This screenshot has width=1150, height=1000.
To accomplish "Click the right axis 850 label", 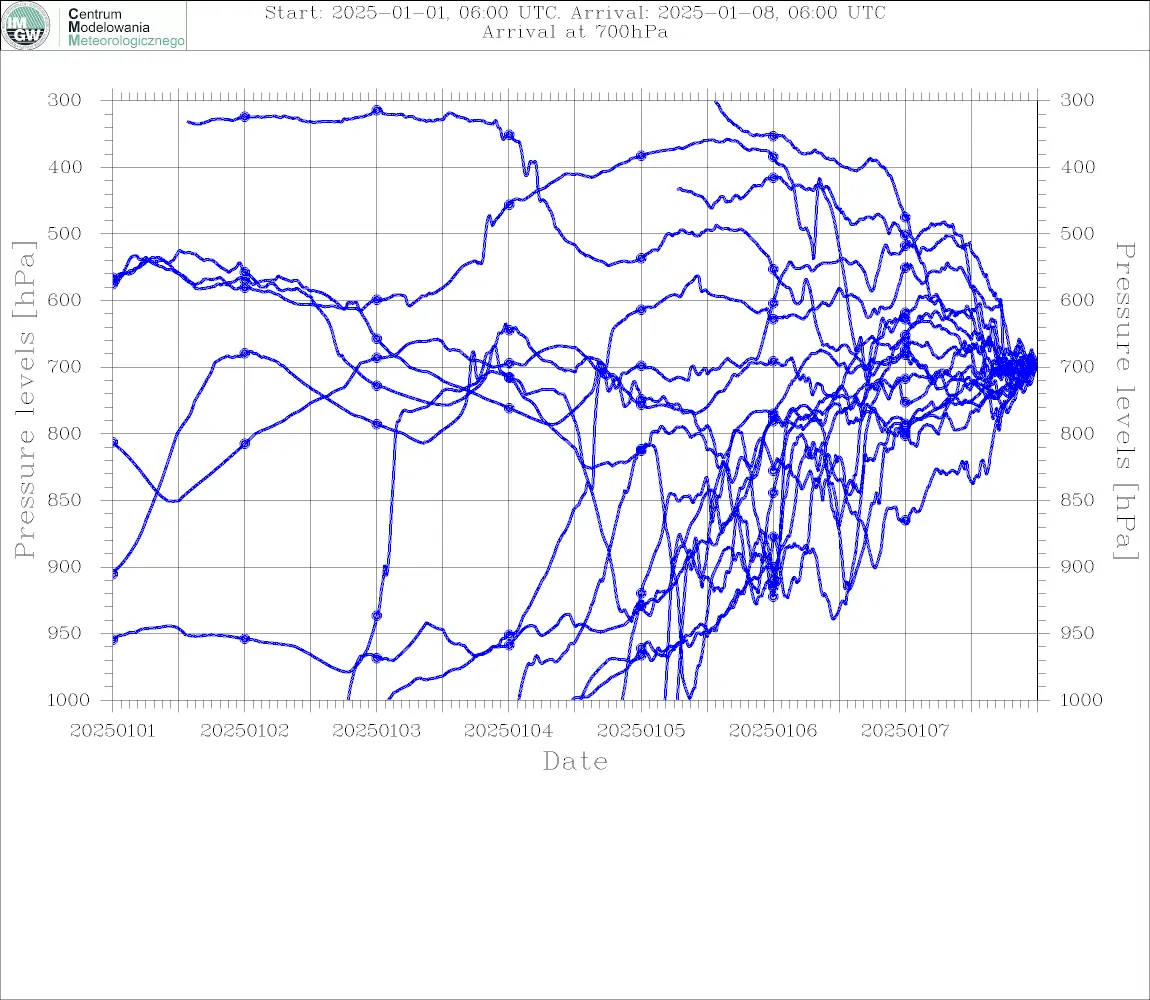I will coord(1077,500).
